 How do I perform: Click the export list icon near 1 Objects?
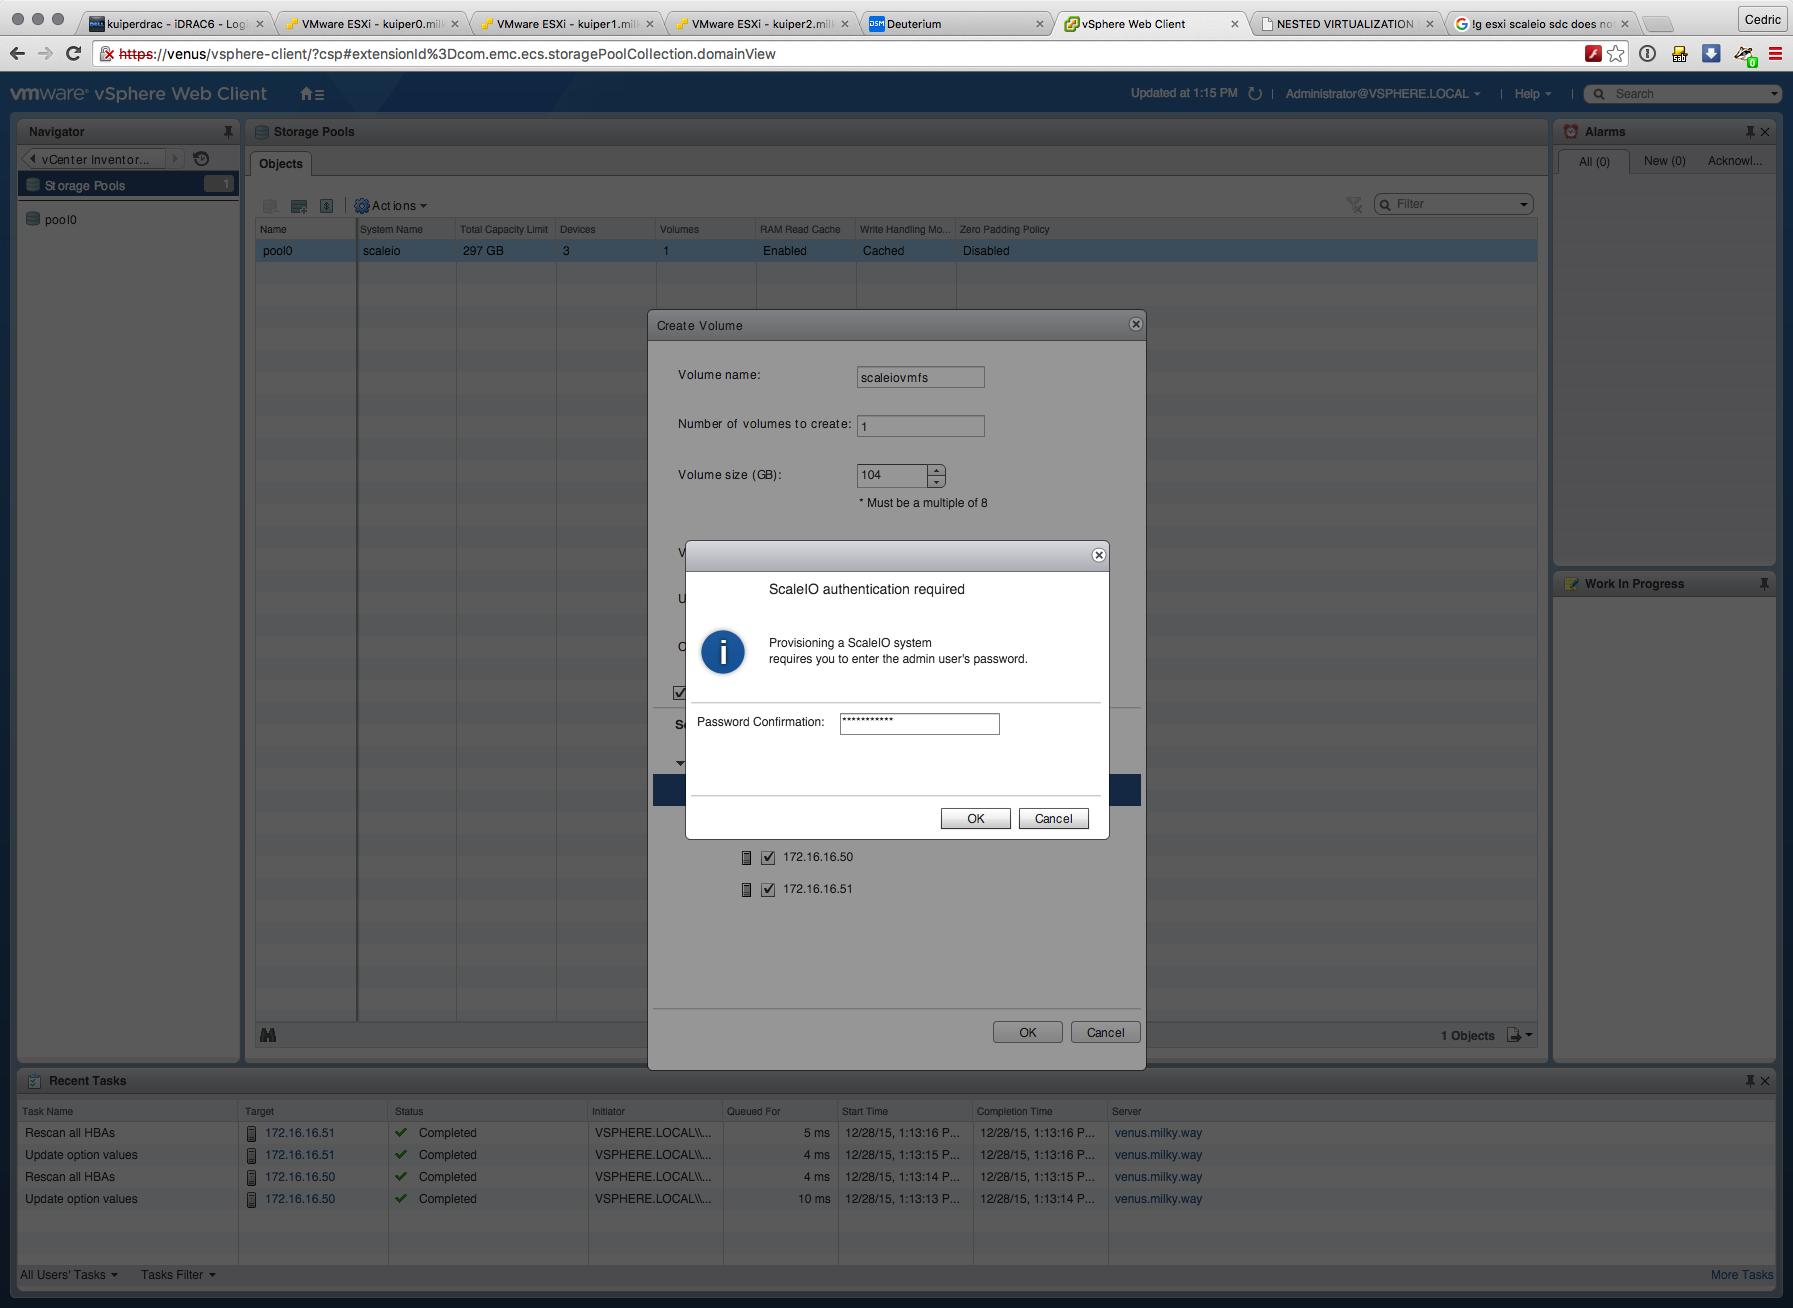tap(1519, 1035)
